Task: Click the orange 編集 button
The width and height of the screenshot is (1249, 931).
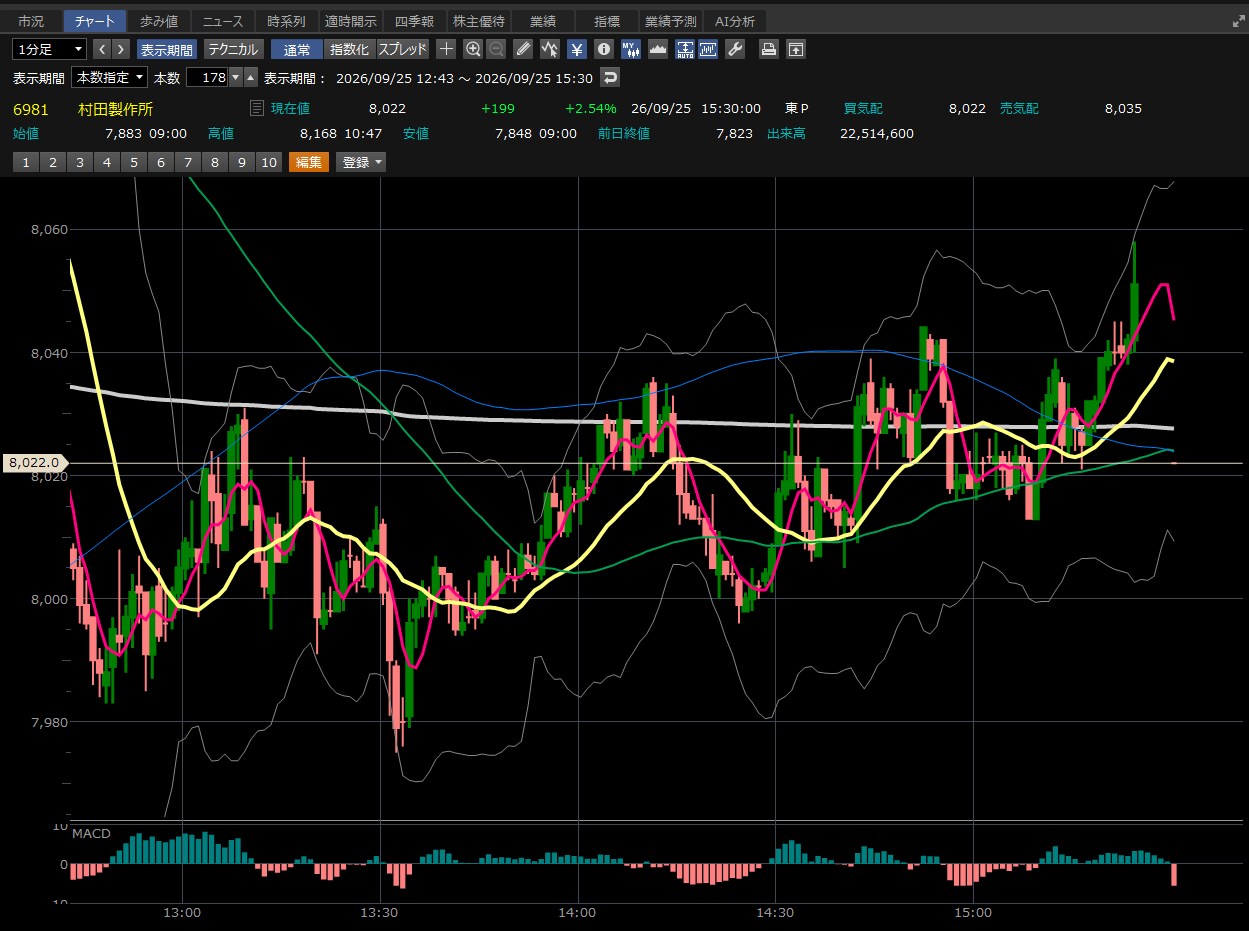Action: tap(309, 162)
